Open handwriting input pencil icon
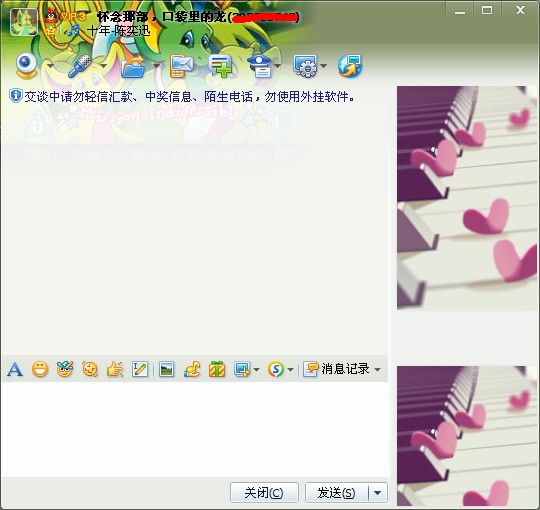Screen dimensions: 540x510 [140, 370]
